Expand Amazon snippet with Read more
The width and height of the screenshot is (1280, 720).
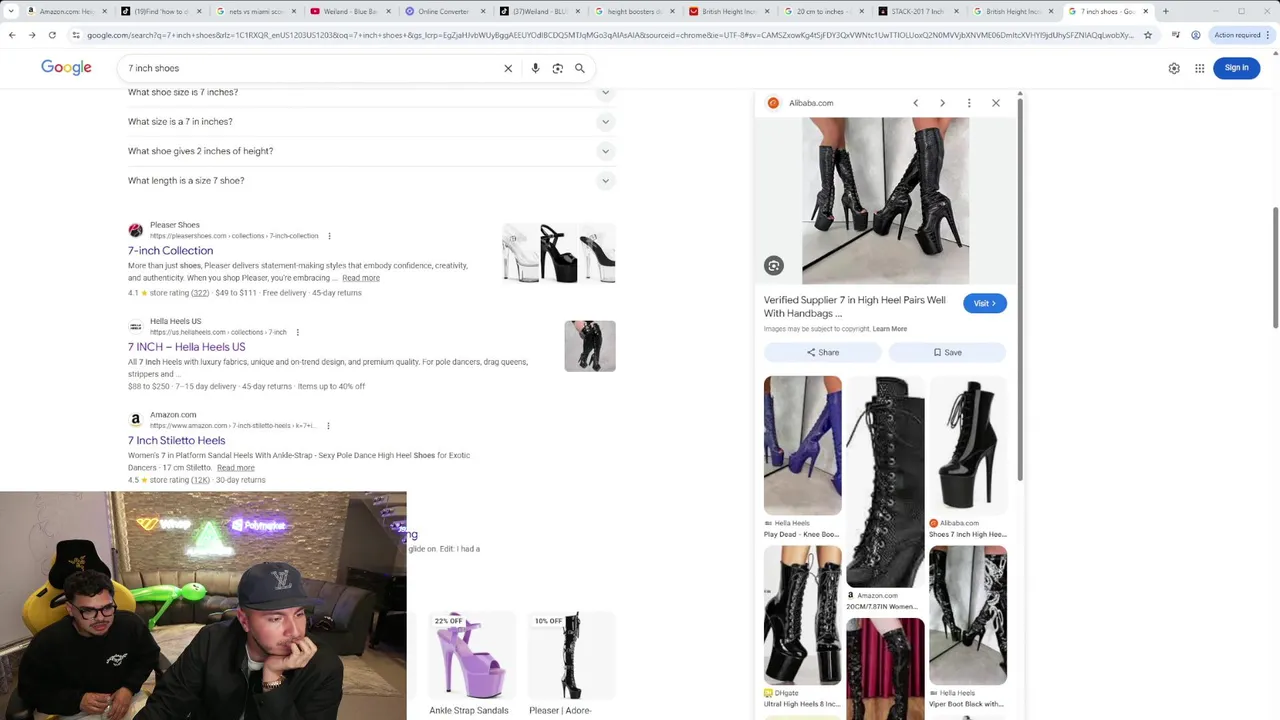pyautogui.click(x=236, y=467)
